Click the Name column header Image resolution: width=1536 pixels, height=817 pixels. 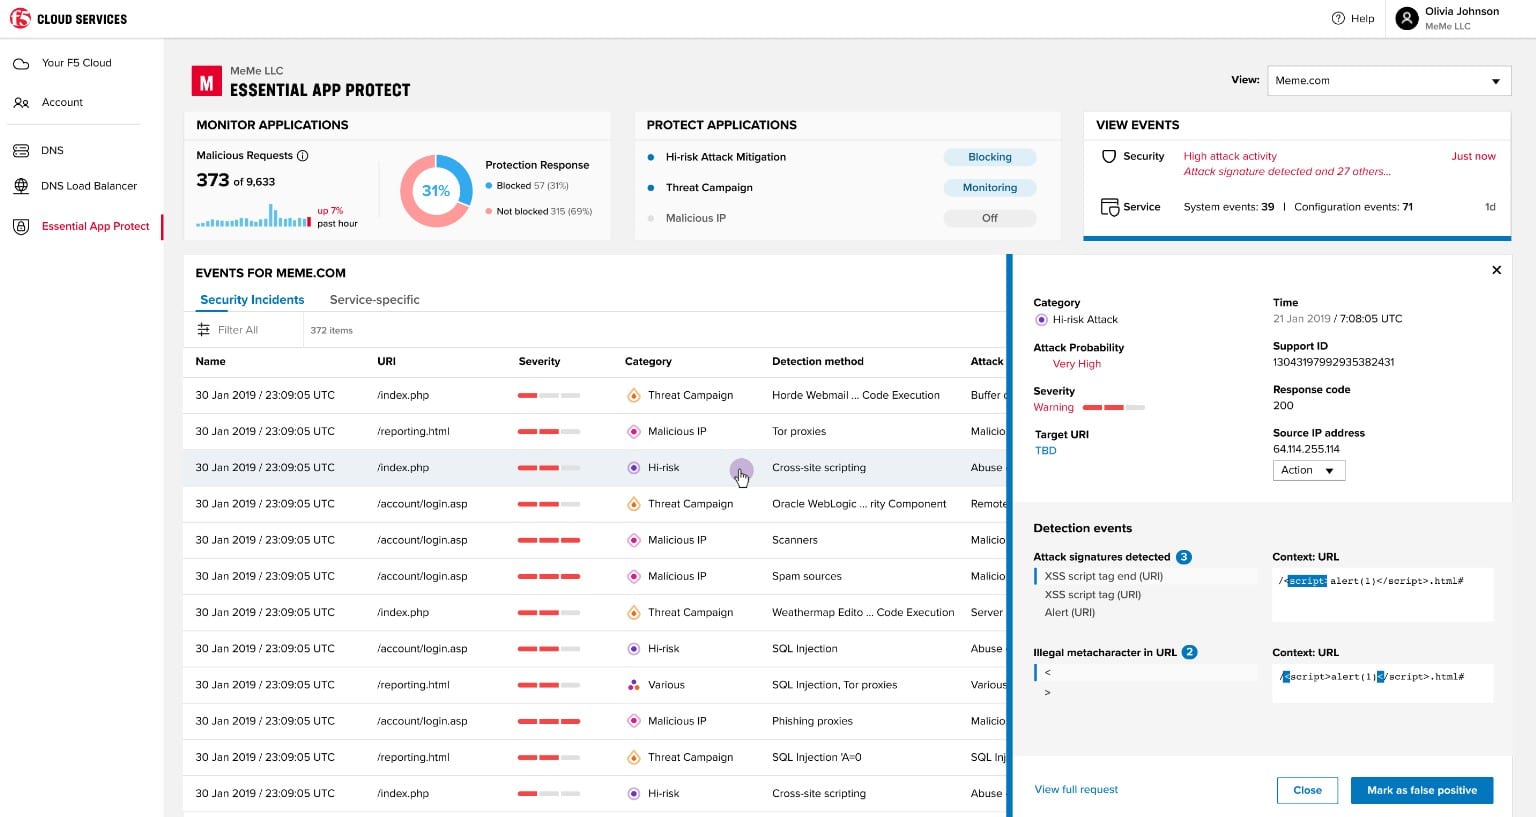click(x=210, y=362)
